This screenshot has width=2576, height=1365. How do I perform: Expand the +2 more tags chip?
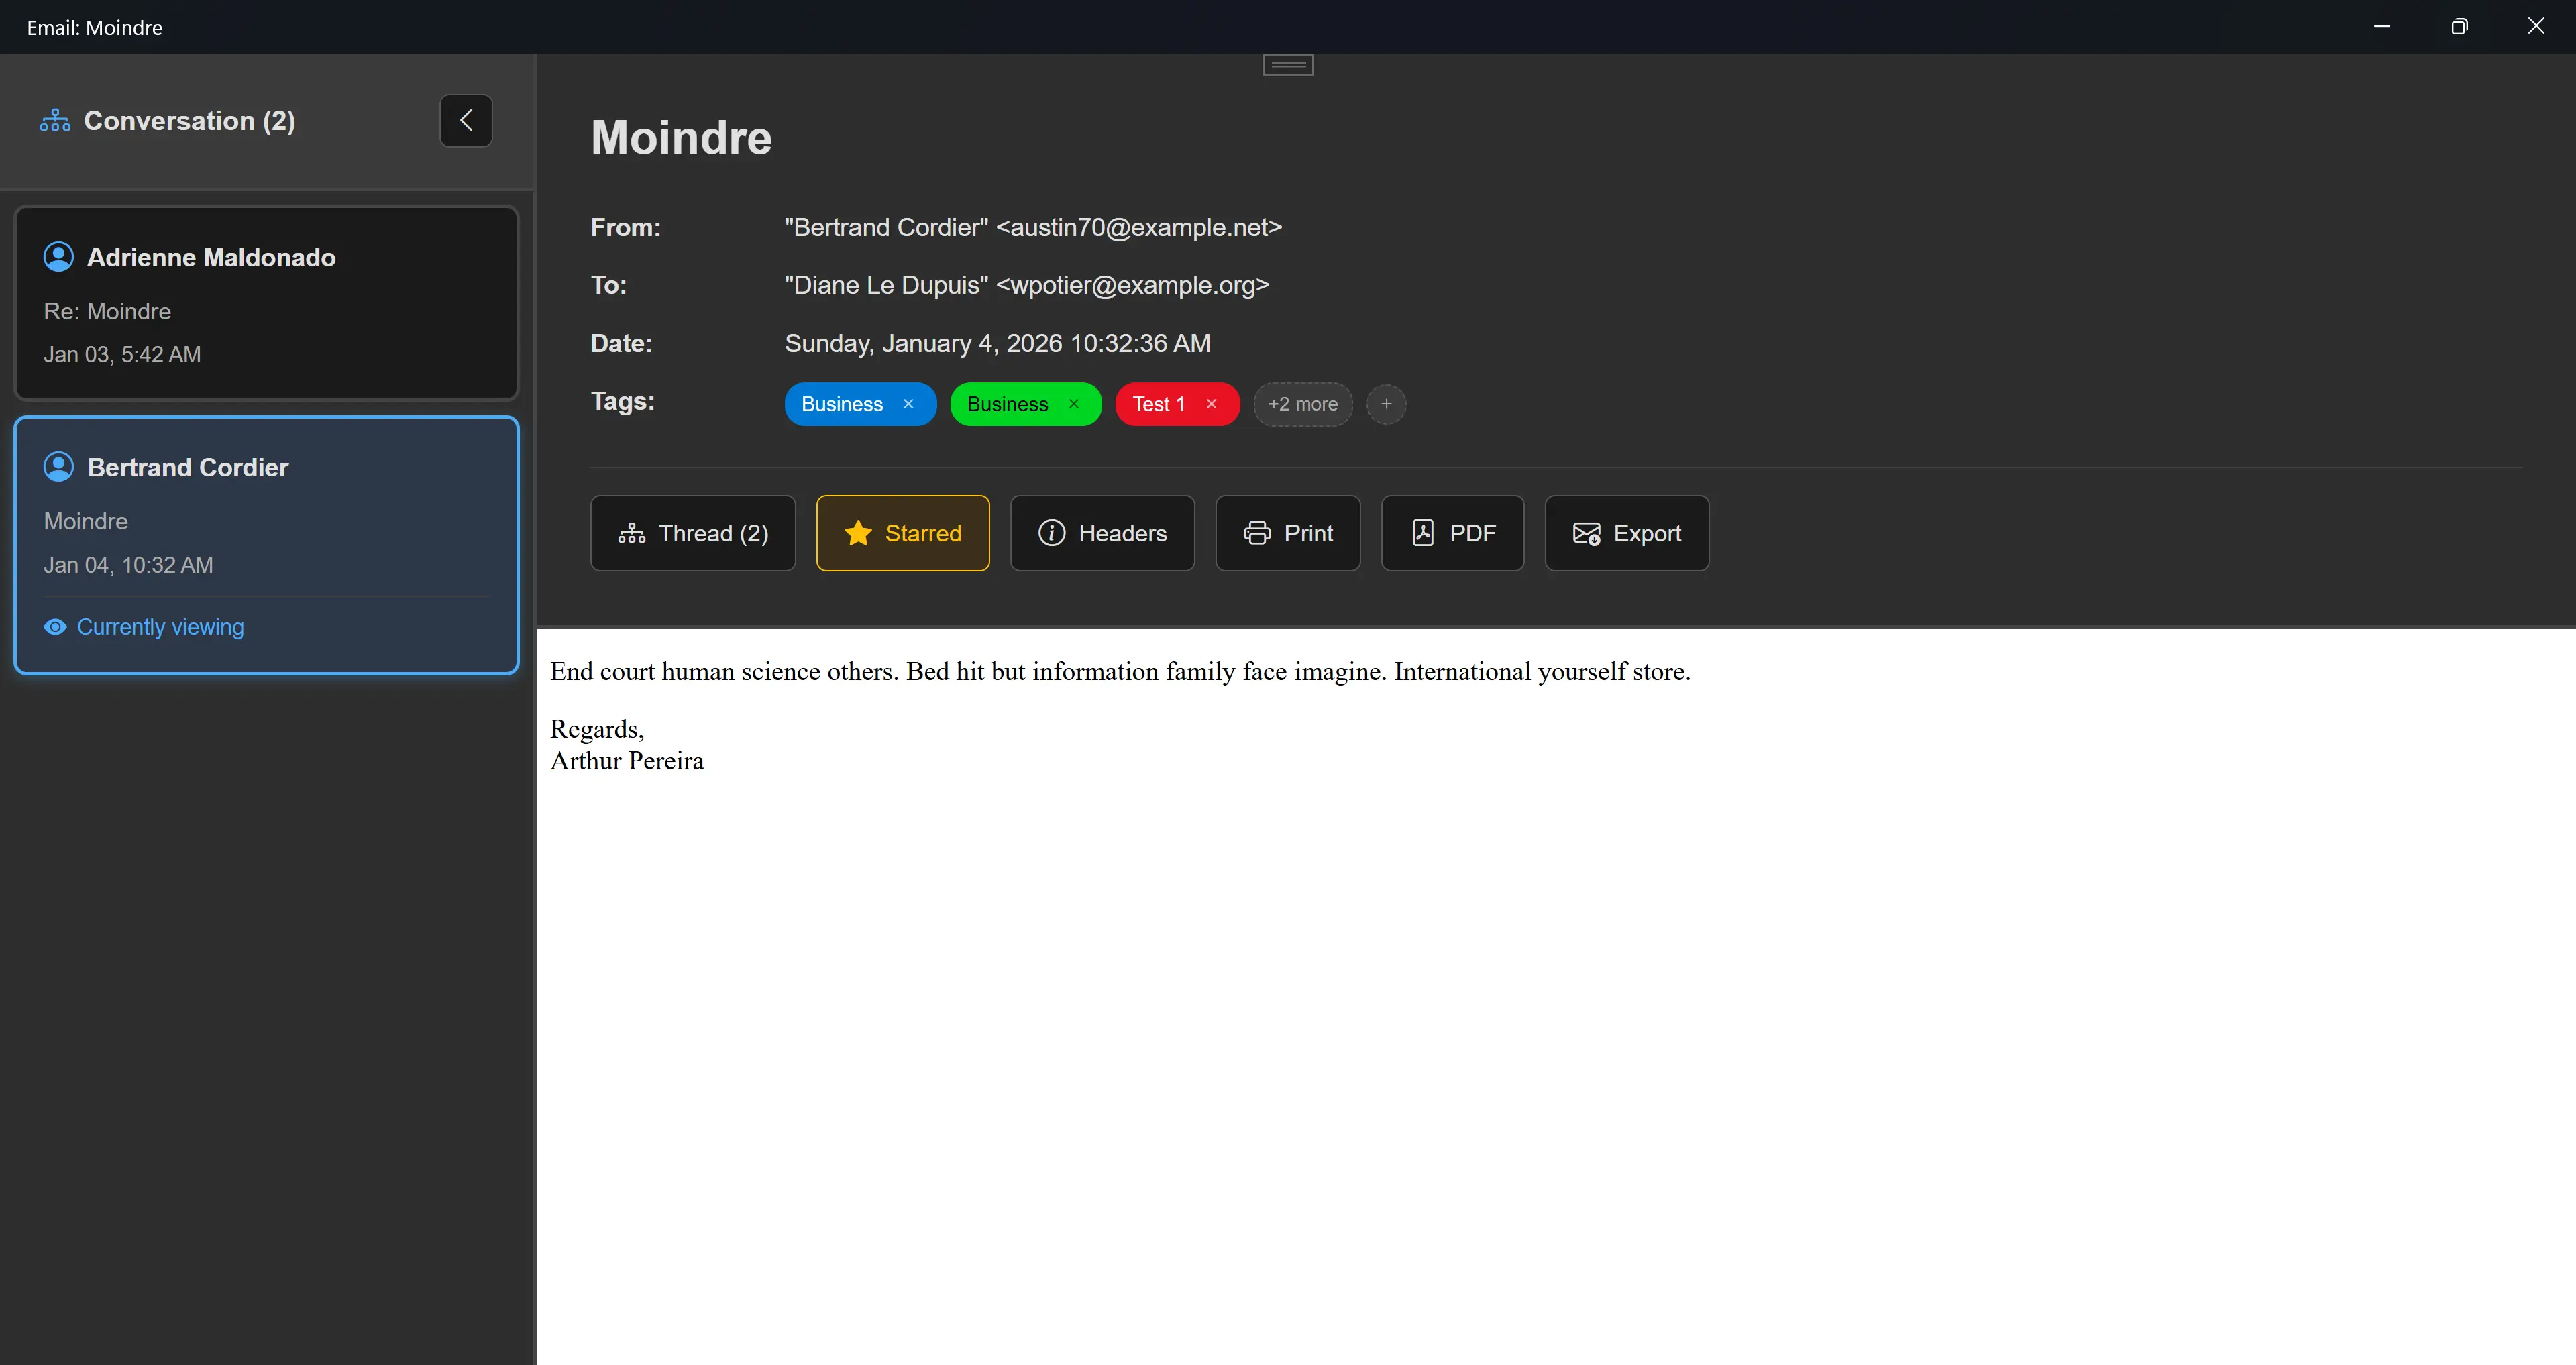tap(1302, 404)
